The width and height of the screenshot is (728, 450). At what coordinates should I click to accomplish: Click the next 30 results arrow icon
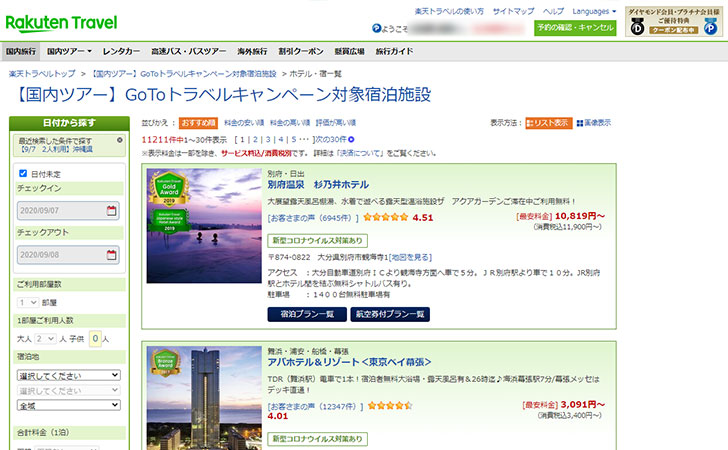tap(351, 139)
